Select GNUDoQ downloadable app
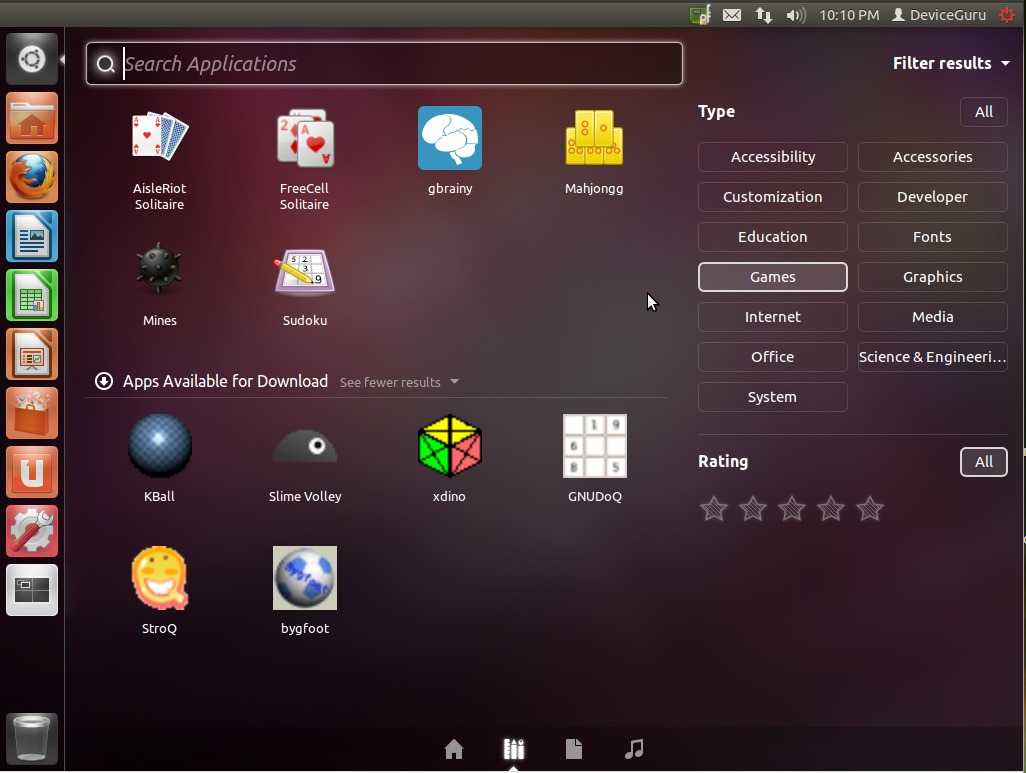The height and width of the screenshot is (773, 1026). (x=595, y=458)
